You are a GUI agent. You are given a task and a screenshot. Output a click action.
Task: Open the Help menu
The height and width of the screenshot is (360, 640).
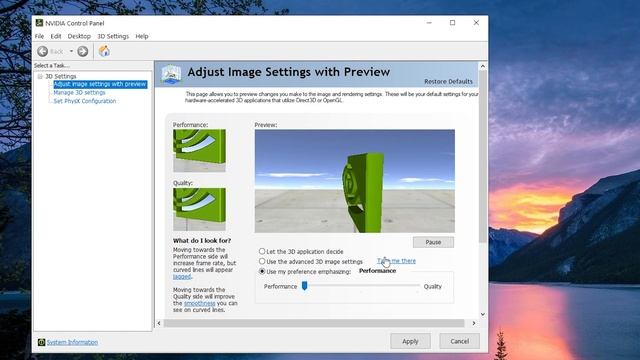[x=142, y=36]
